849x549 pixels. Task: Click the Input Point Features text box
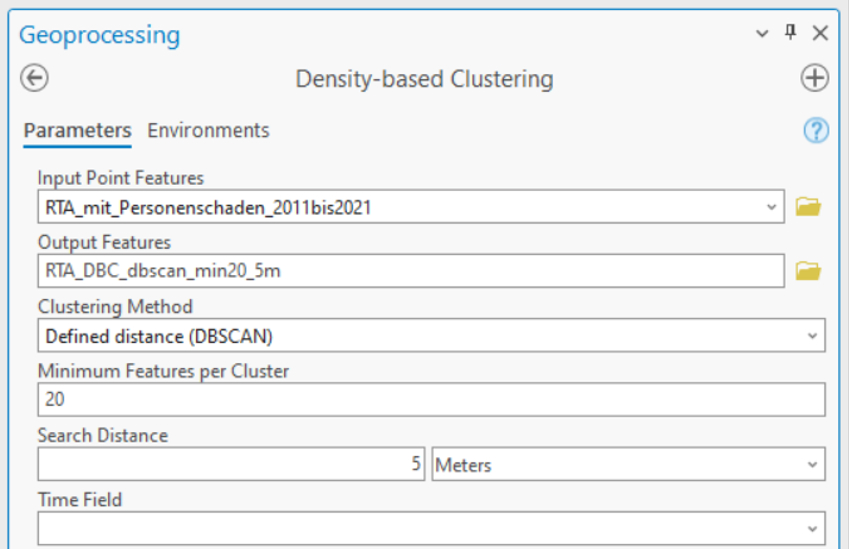411,207
